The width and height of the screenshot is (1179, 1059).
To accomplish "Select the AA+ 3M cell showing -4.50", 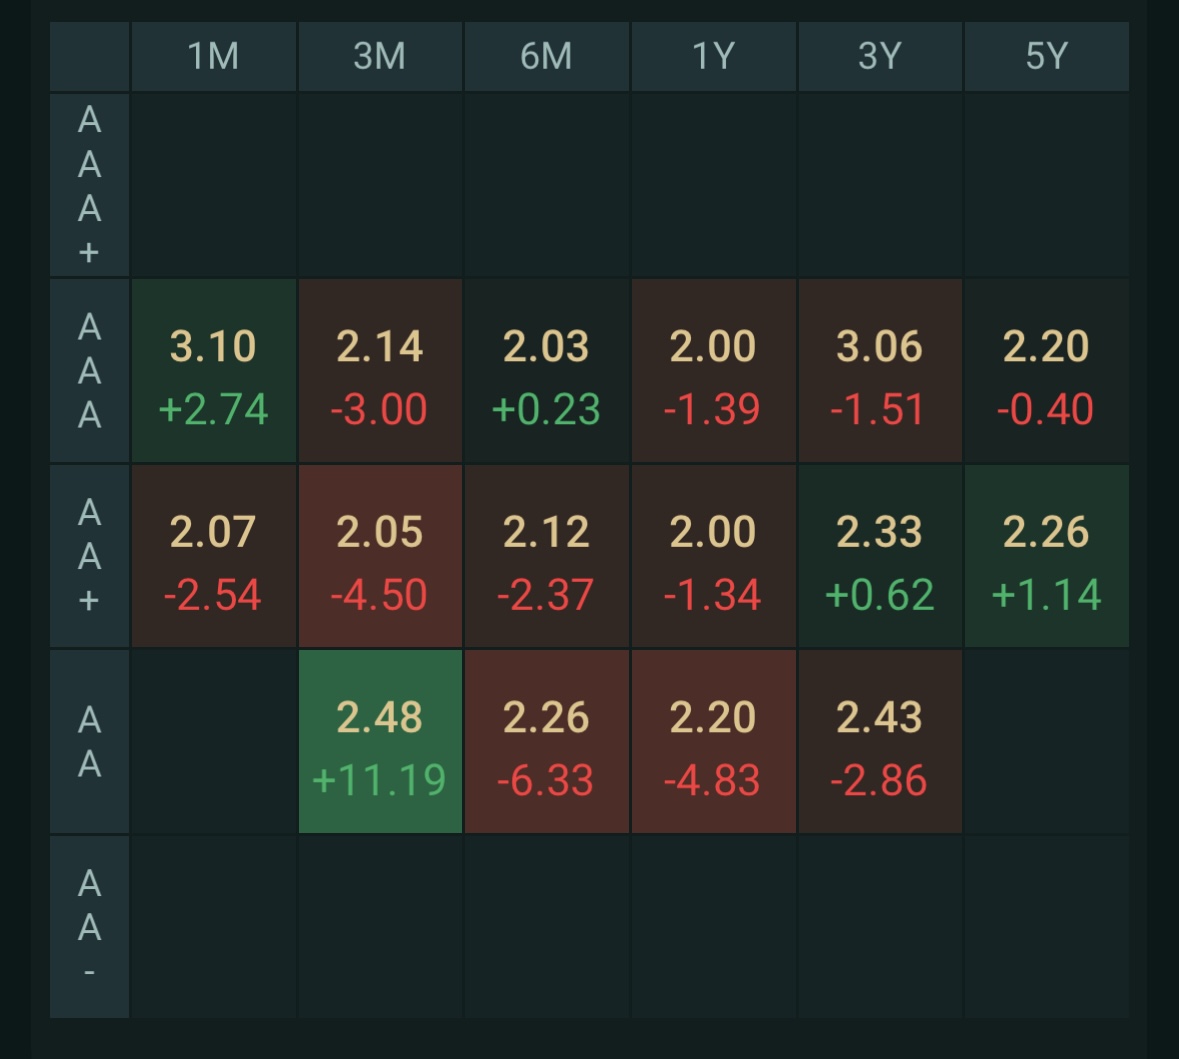I will click(380, 556).
